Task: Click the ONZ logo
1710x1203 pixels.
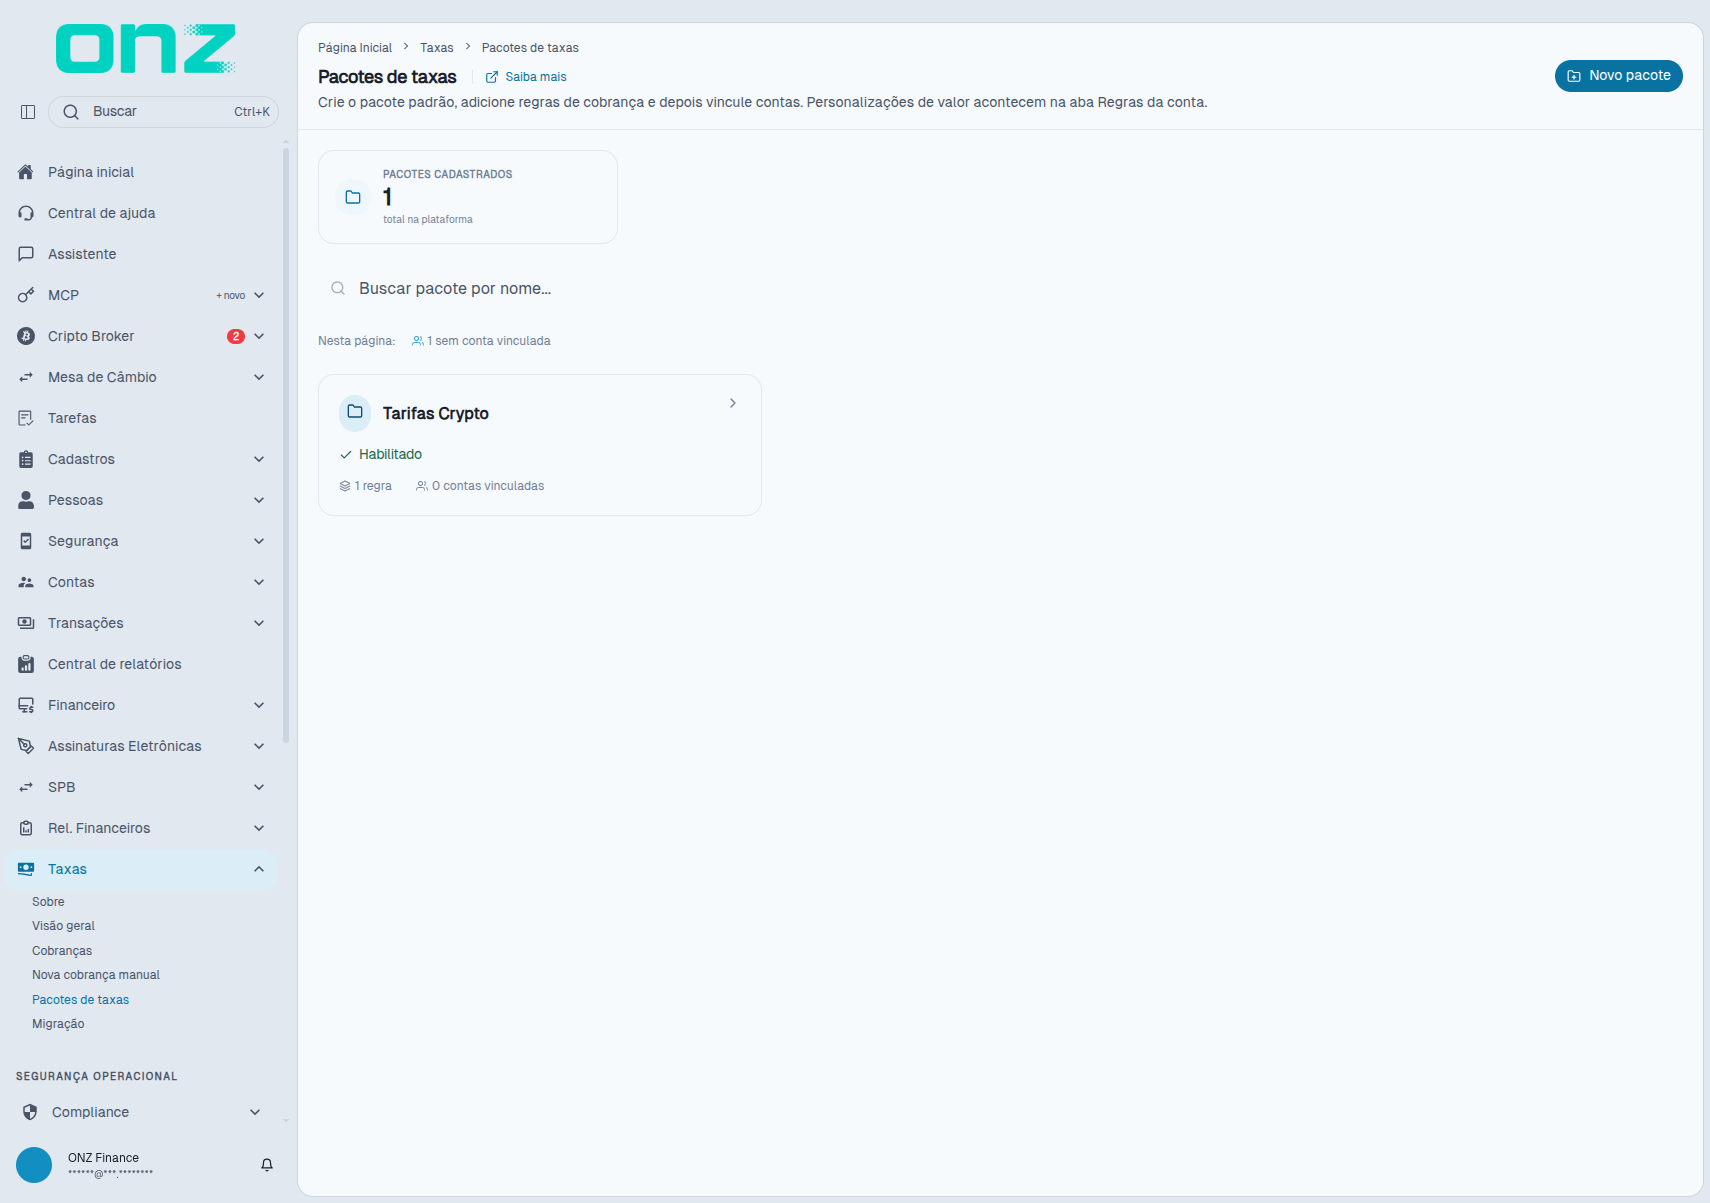Action: pos(146,49)
